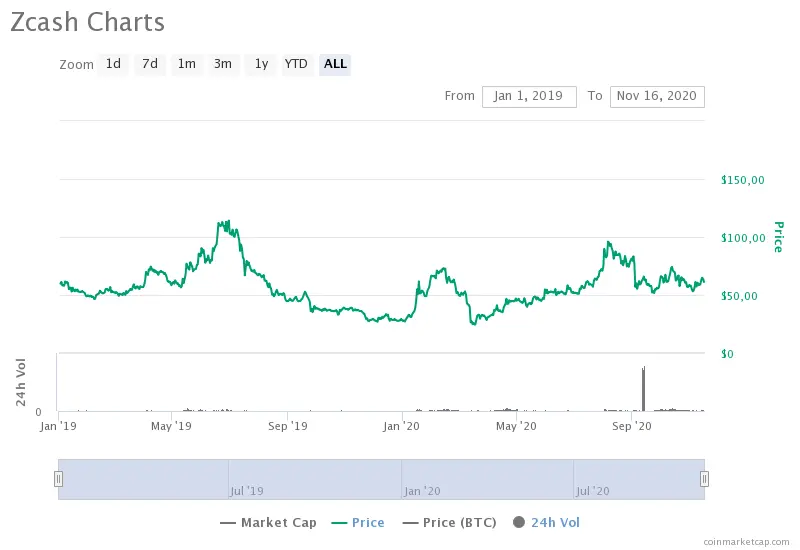This screenshot has width=800, height=550.
Task: Click the 24h Vol axis title
Action: tap(20, 382)
